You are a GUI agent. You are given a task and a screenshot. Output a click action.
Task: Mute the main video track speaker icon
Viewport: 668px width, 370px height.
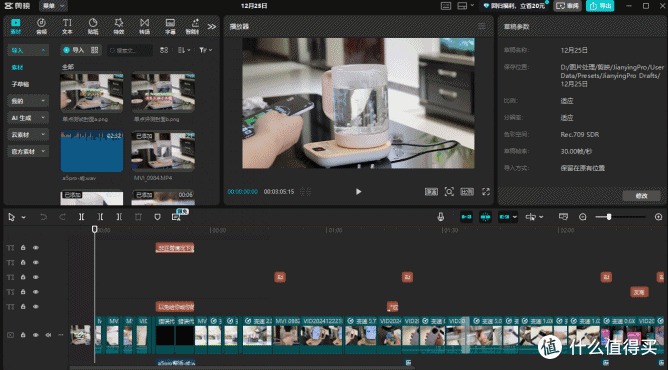click(48, 335)
